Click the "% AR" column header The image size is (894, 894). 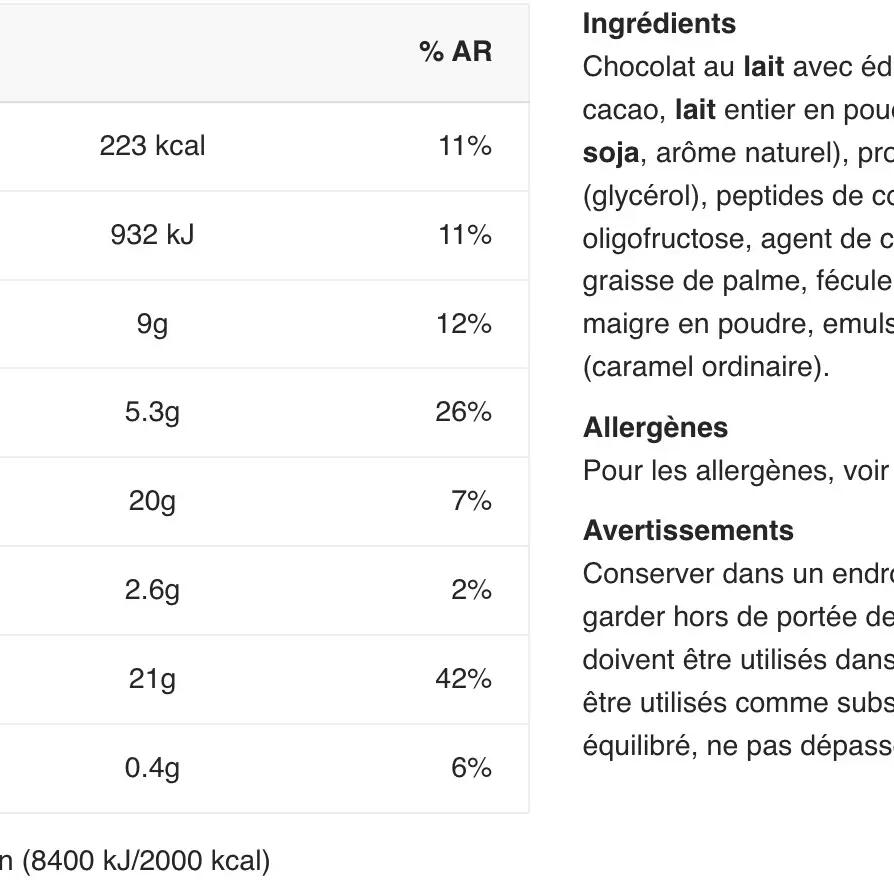455,52
